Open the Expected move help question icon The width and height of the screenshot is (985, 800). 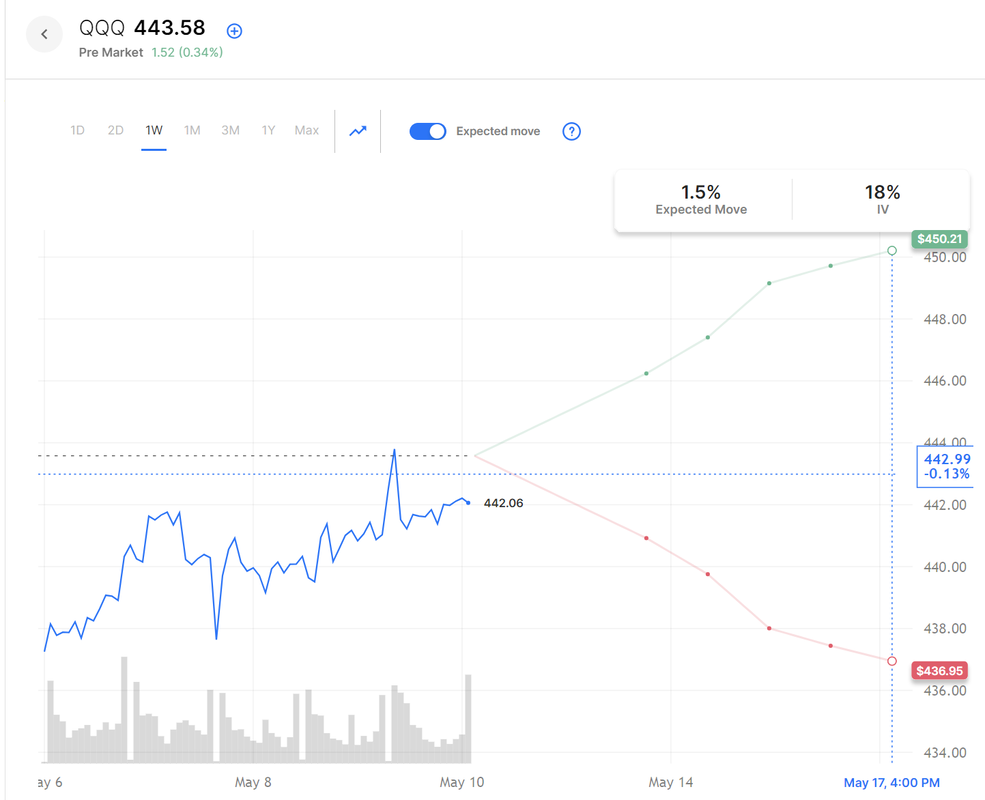571,131
